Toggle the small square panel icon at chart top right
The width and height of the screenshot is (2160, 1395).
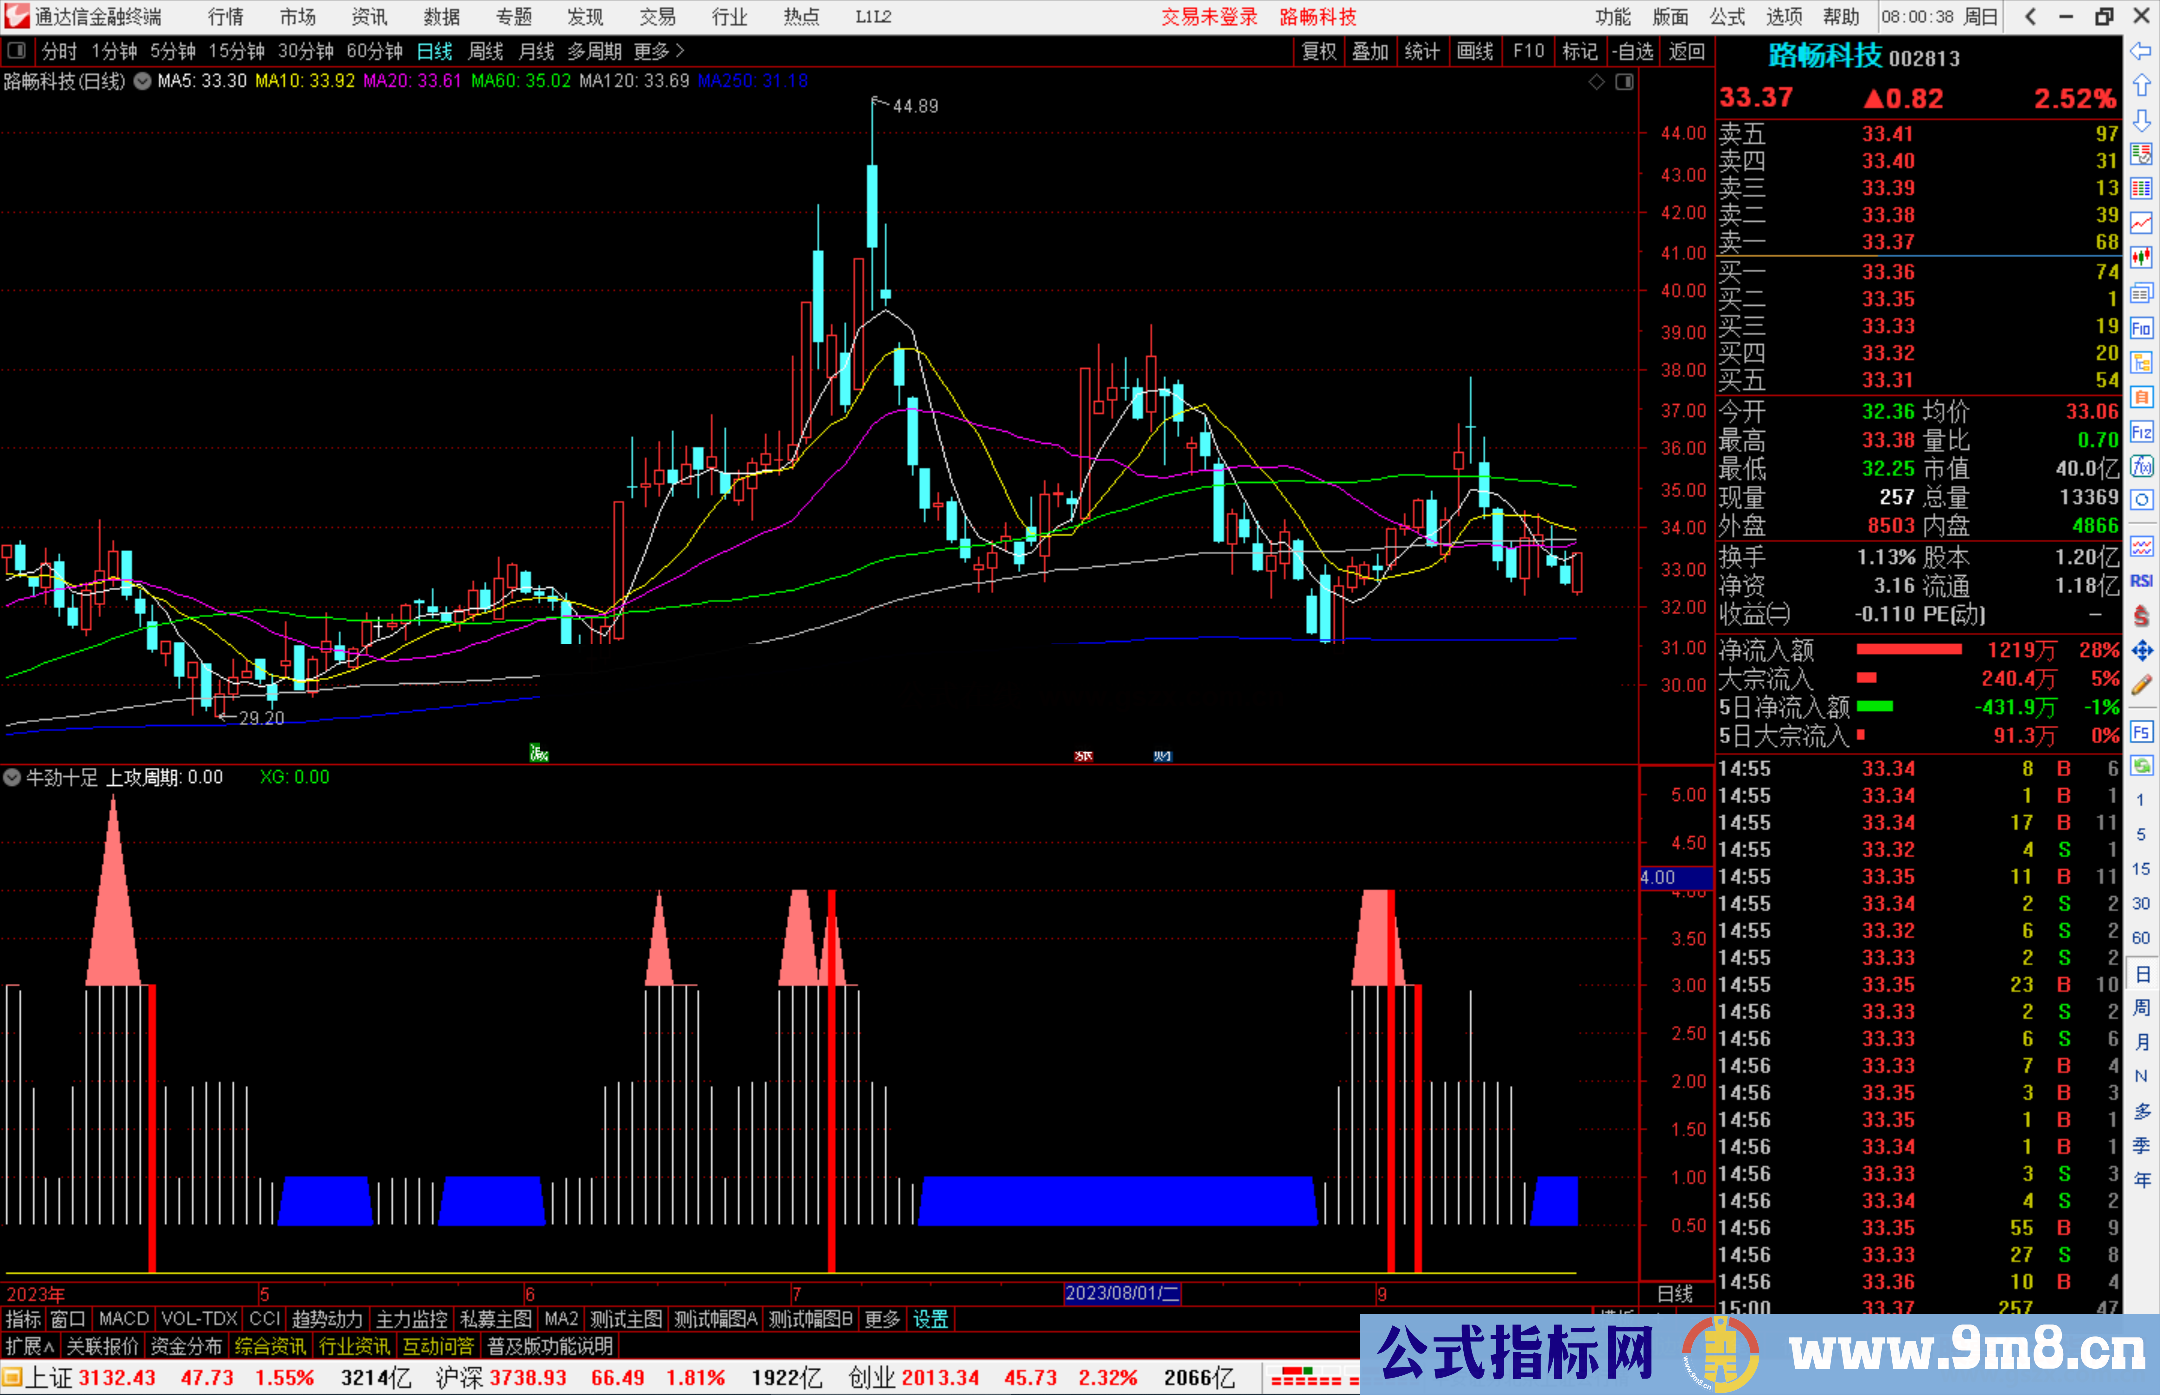1624,82
